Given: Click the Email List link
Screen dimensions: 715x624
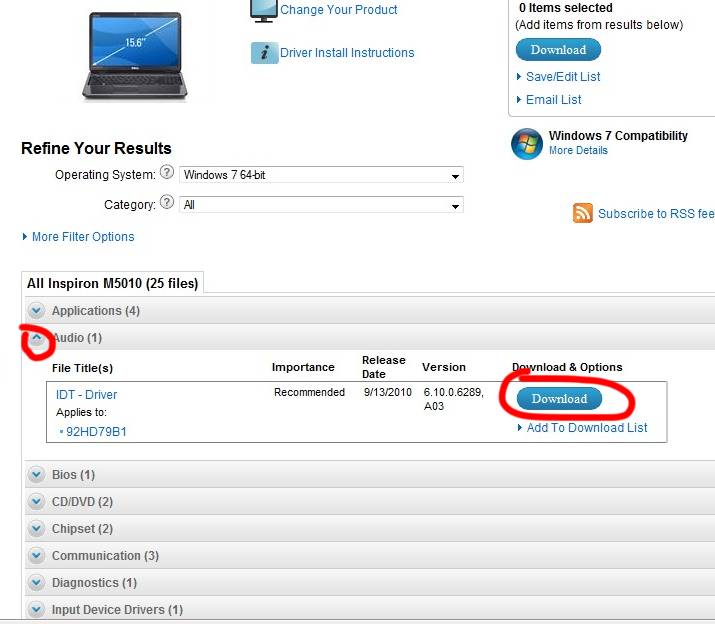Looking at the screenshot, I should tap(554, 99).
